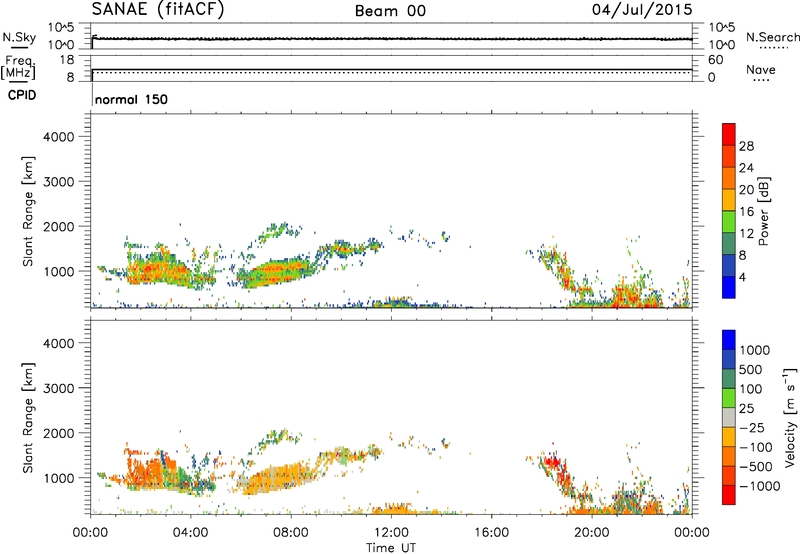Select the '20' label on Power color bar

pyautogui.click(x=746, y=190)
